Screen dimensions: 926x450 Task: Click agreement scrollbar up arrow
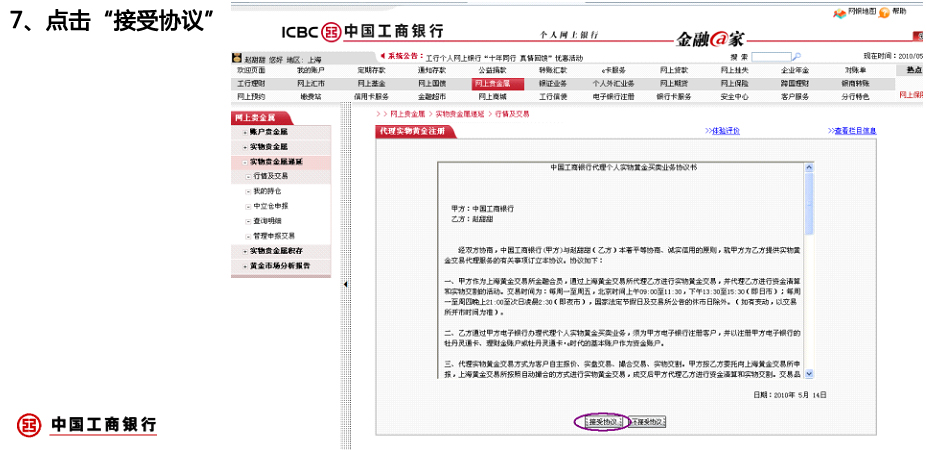click(809, 168)
